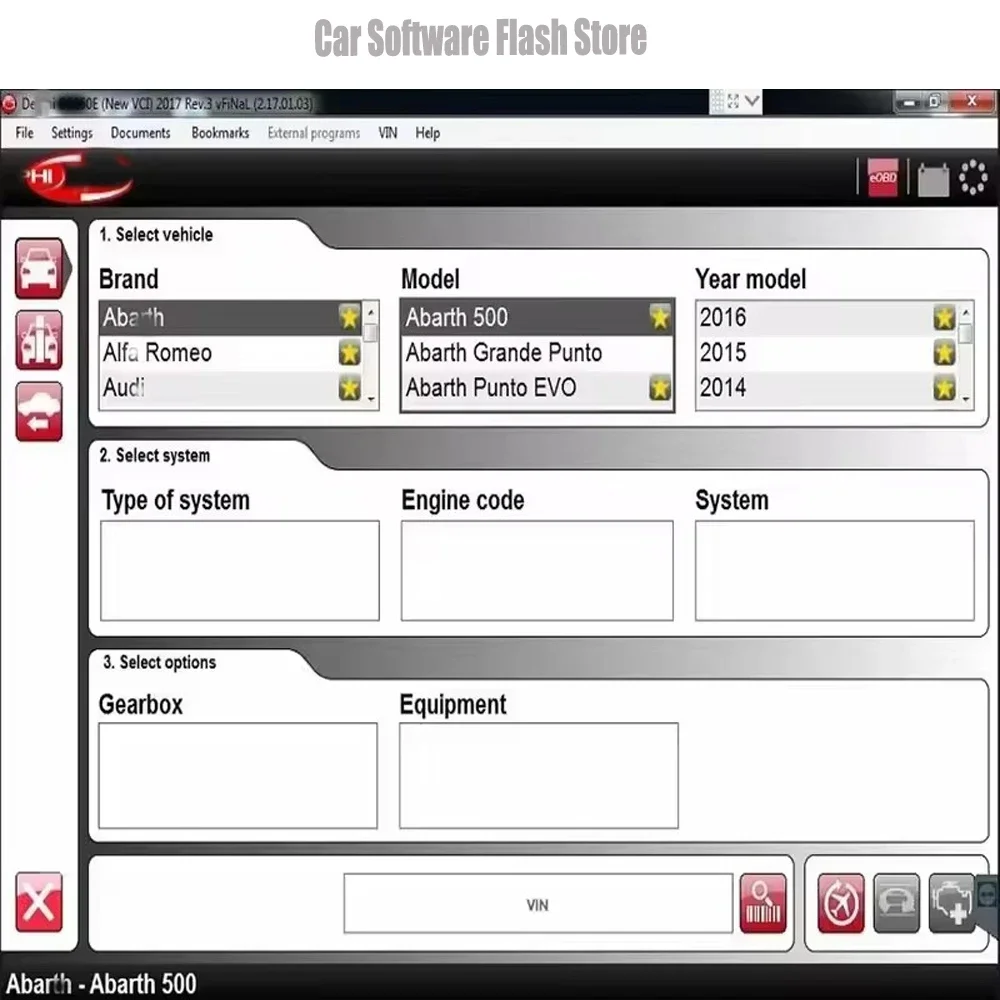The image size is (1000, 1000).
Task: Click the fullscreen expand icon in title bar
Action: pyautogui.click(x=733, y=101)
